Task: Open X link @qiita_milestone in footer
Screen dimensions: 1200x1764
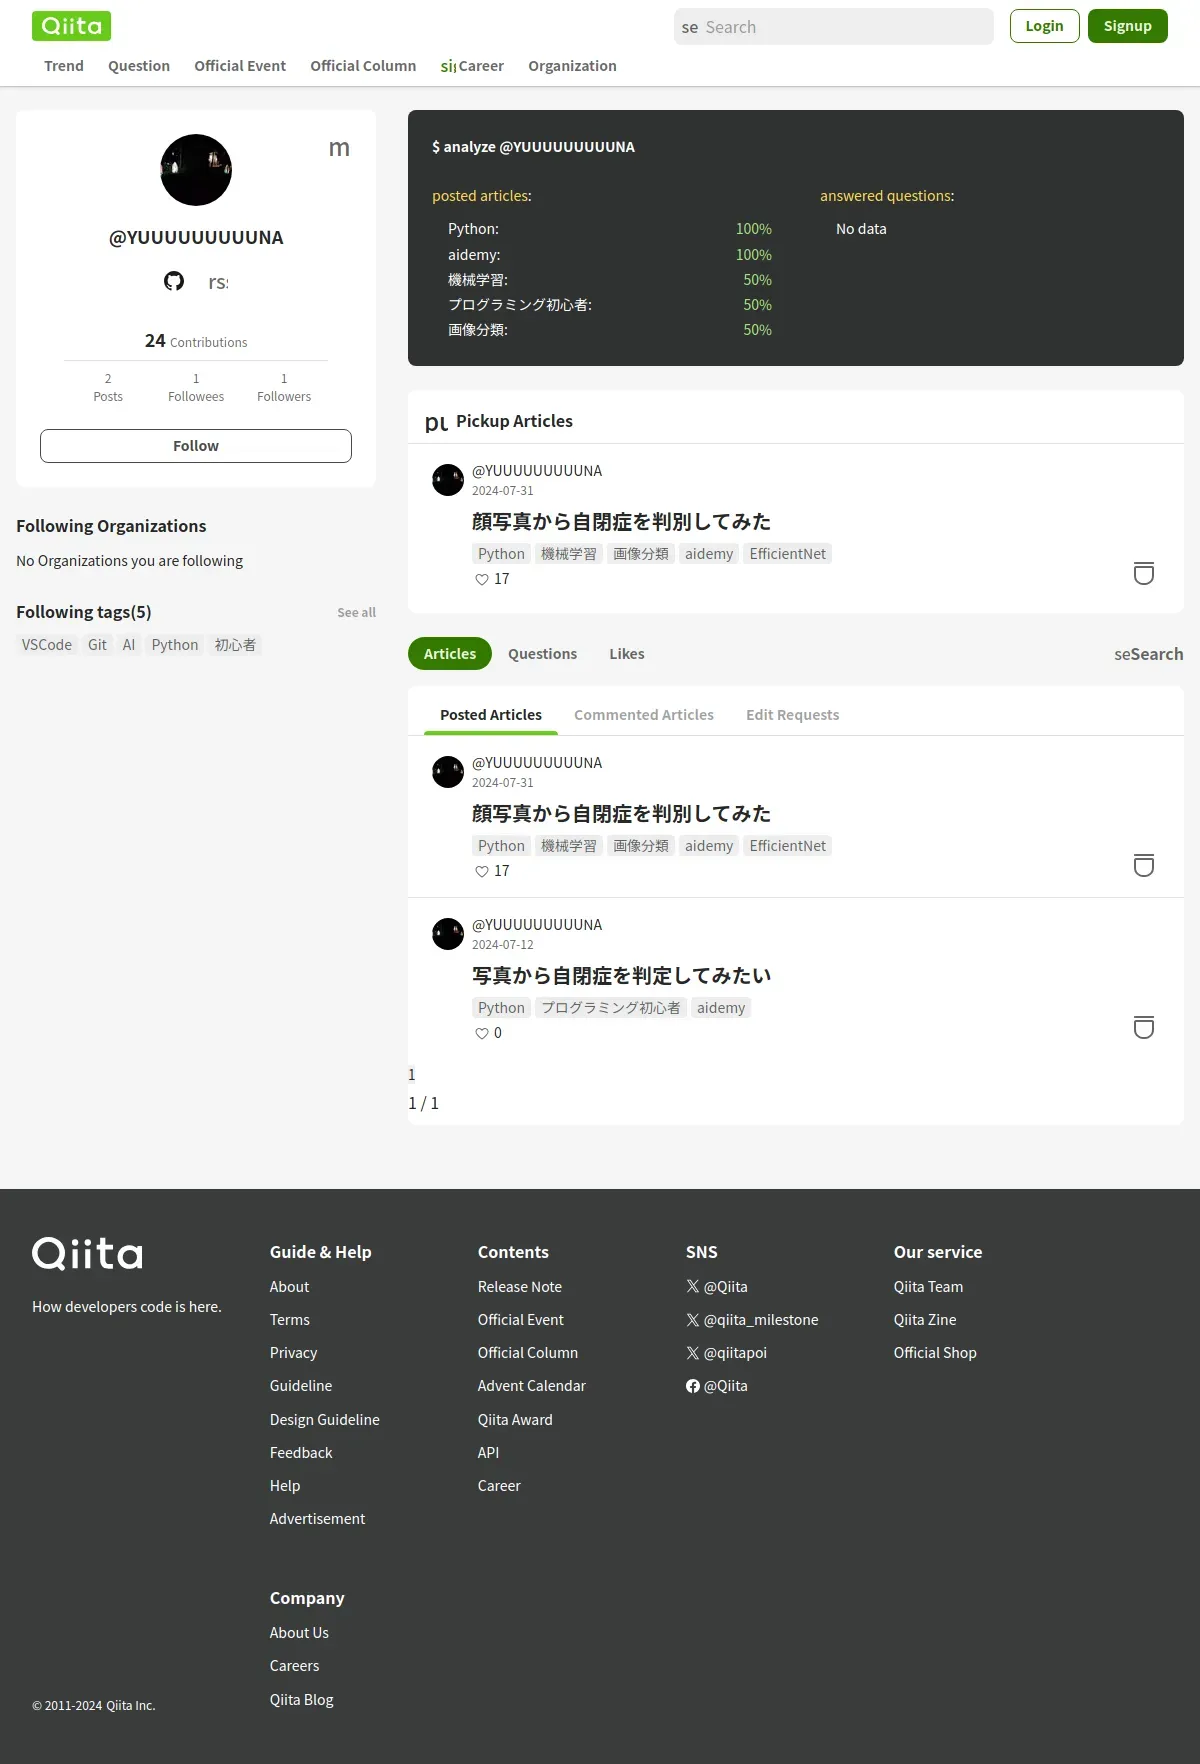Action: click(752, 1320)
